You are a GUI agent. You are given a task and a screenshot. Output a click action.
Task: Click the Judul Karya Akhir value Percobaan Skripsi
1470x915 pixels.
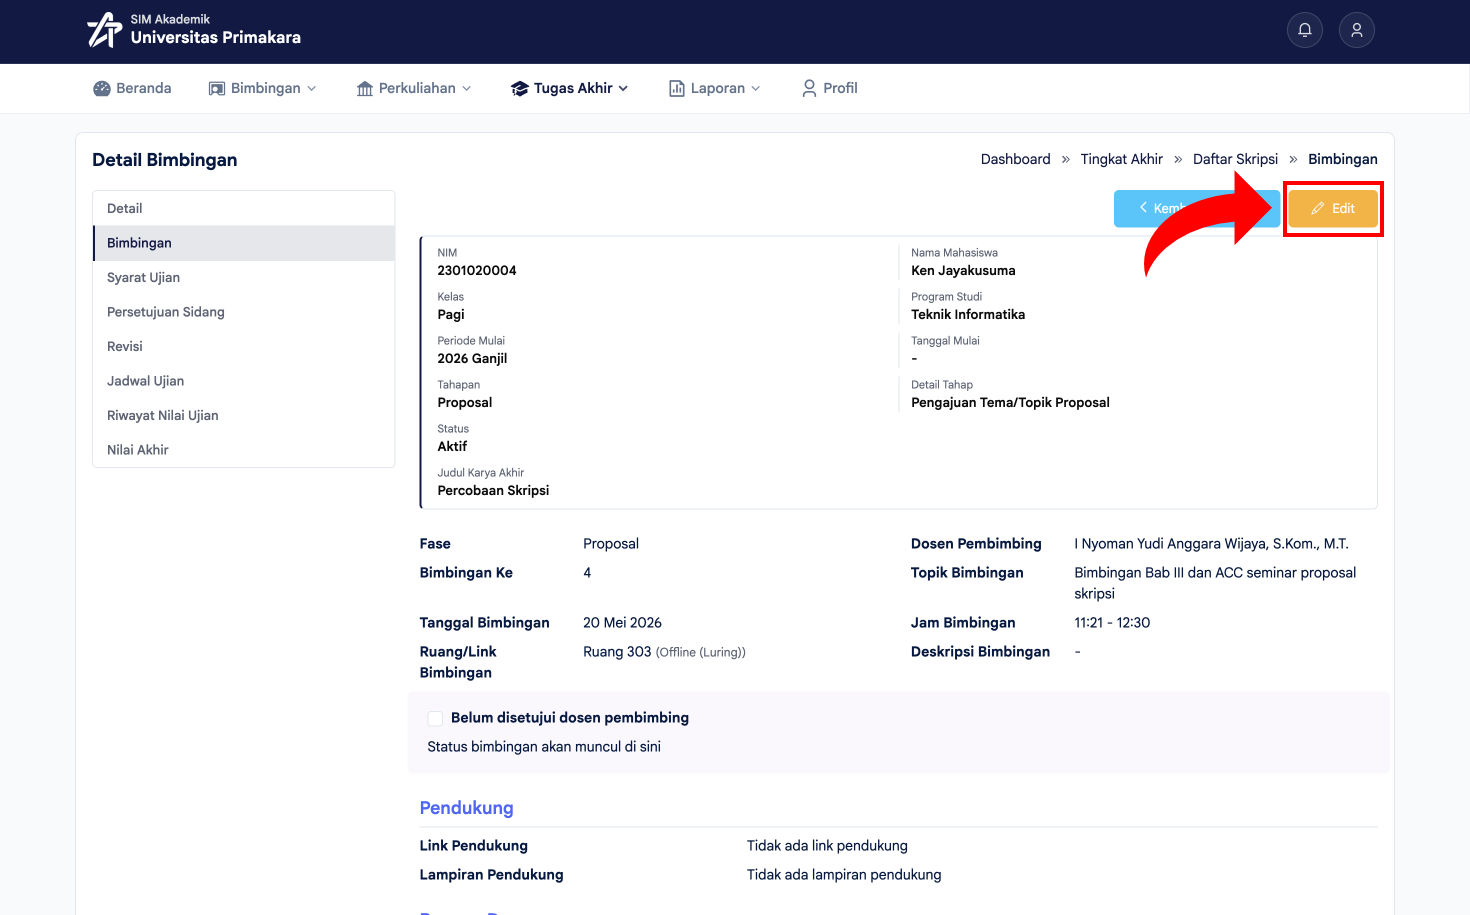tap(493, 490)
